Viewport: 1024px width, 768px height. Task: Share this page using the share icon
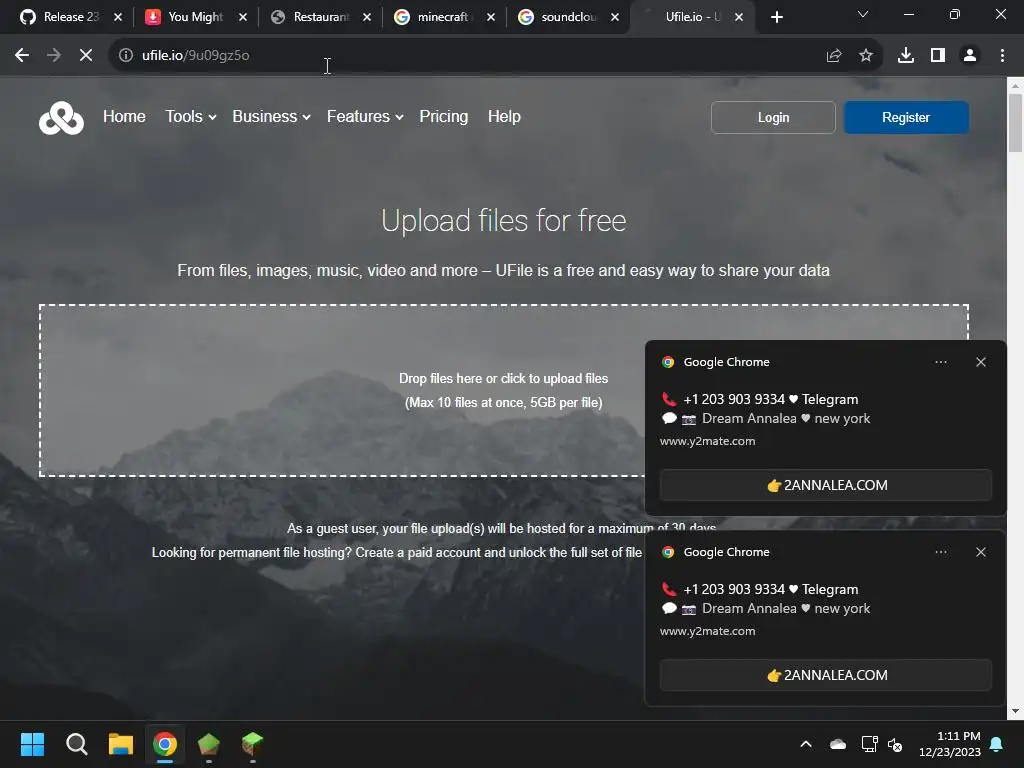pos(834,56)
